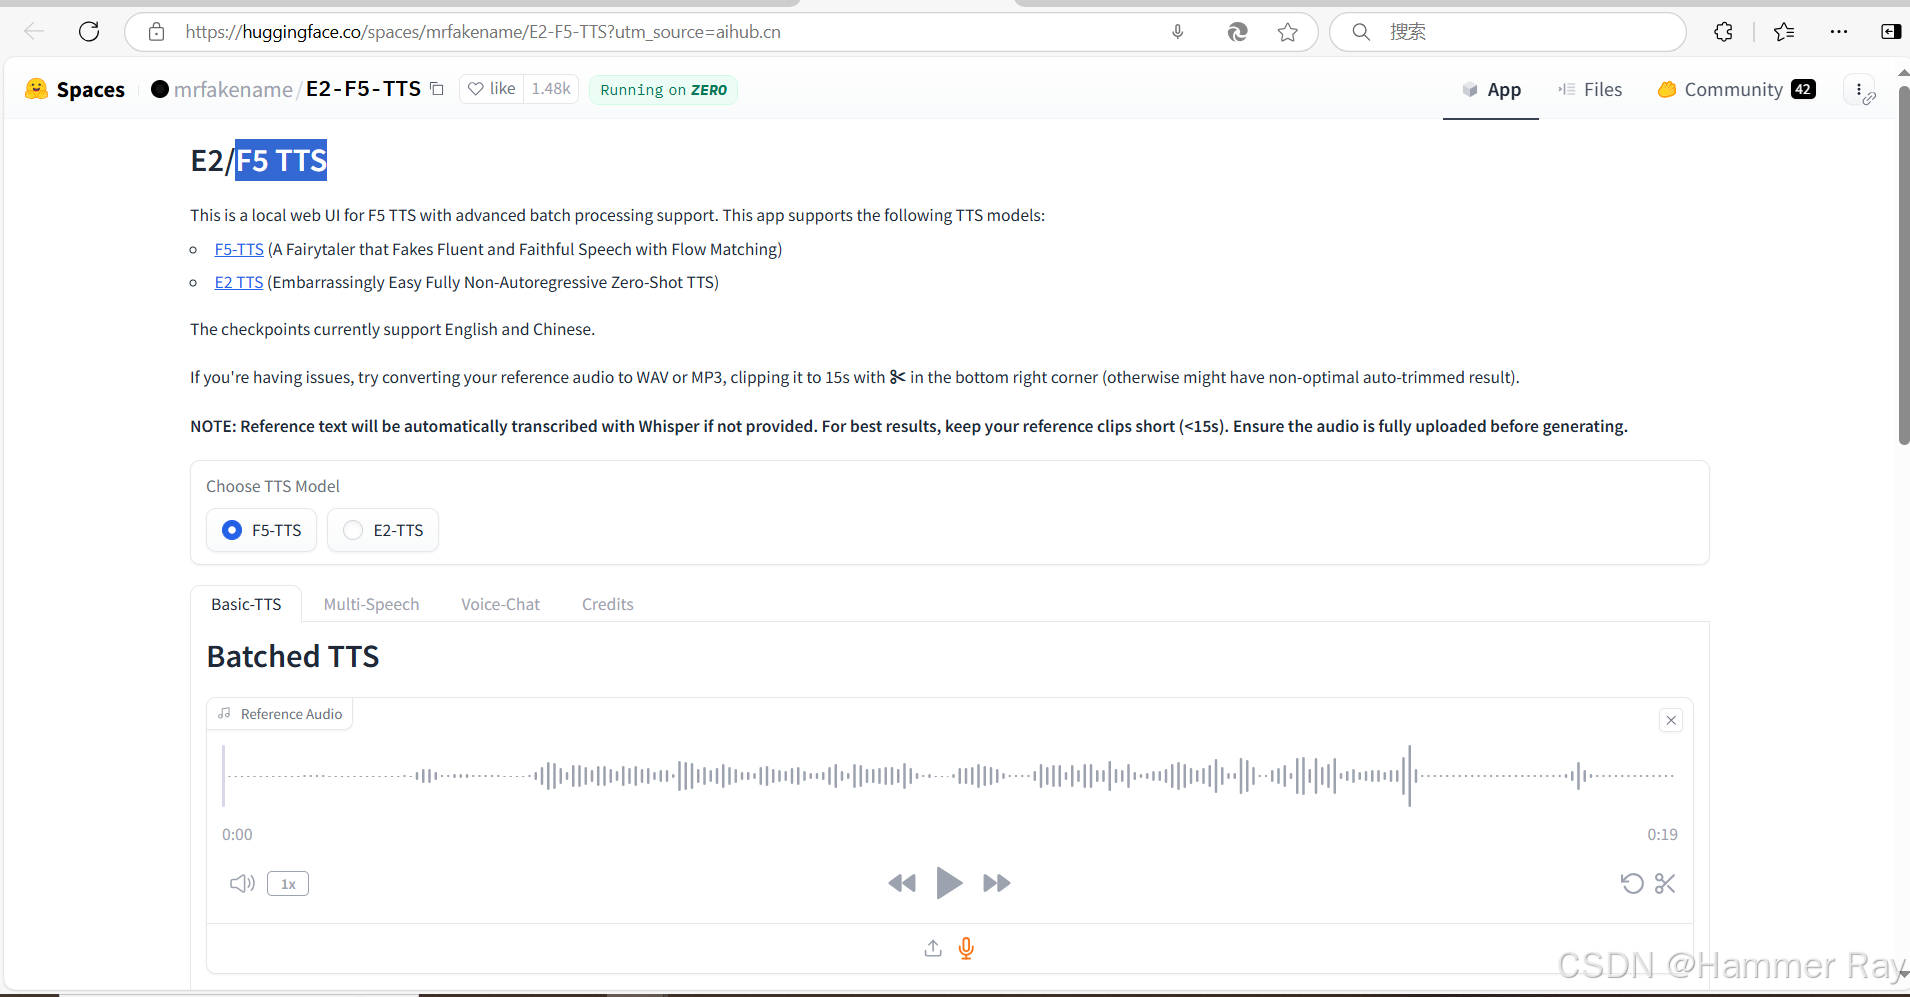Record audio with microphone icon
The height and width of the screenshot is (997, 1910).
tap(966, 948)
